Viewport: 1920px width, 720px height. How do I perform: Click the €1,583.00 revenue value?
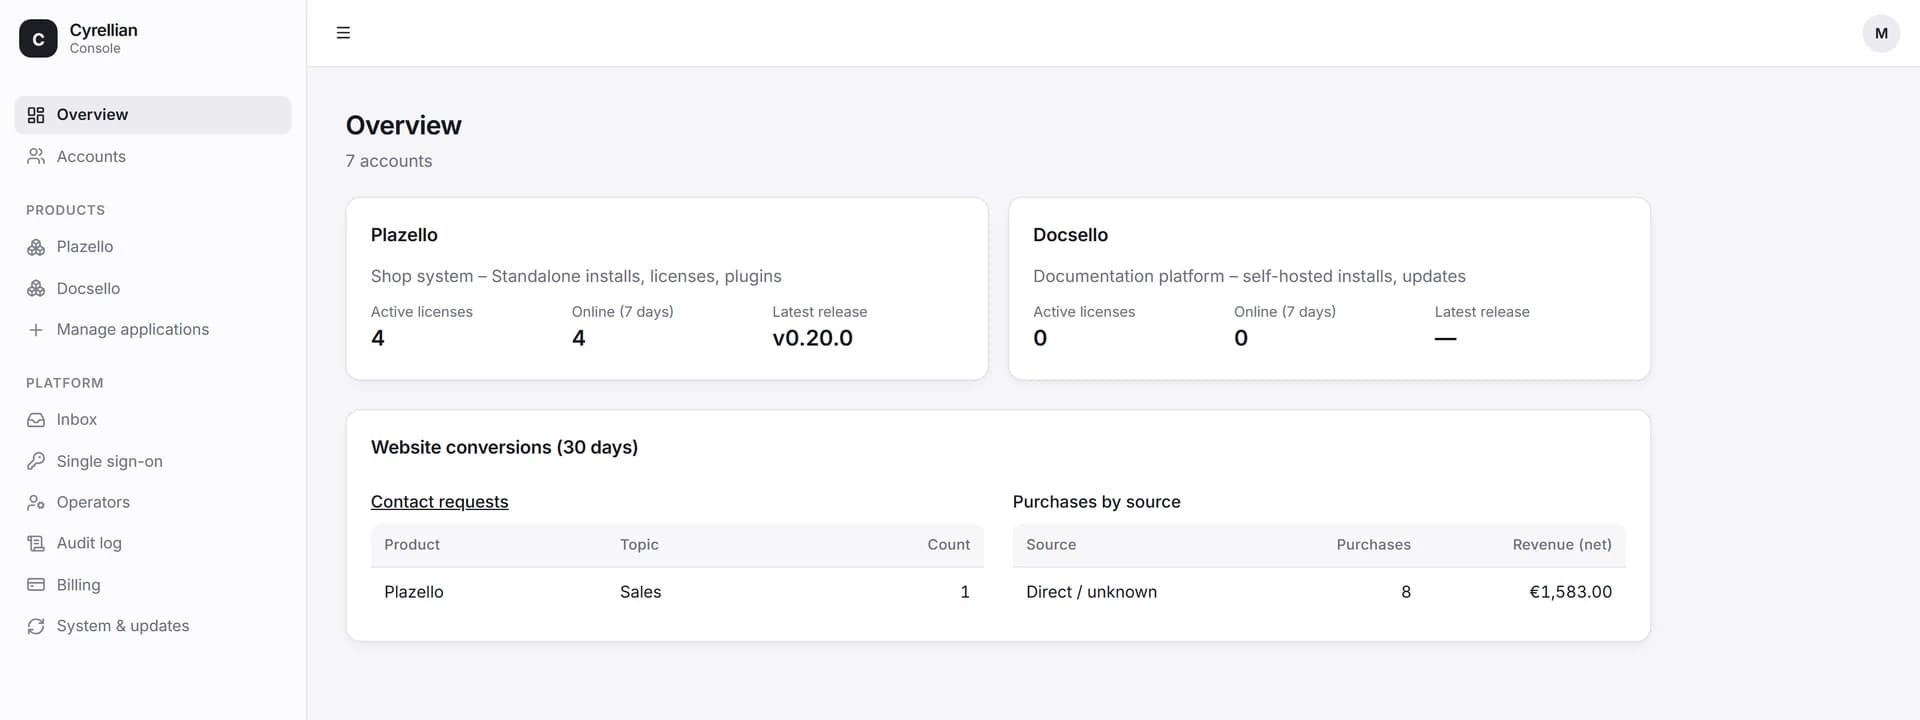[x=1570, y=592]
